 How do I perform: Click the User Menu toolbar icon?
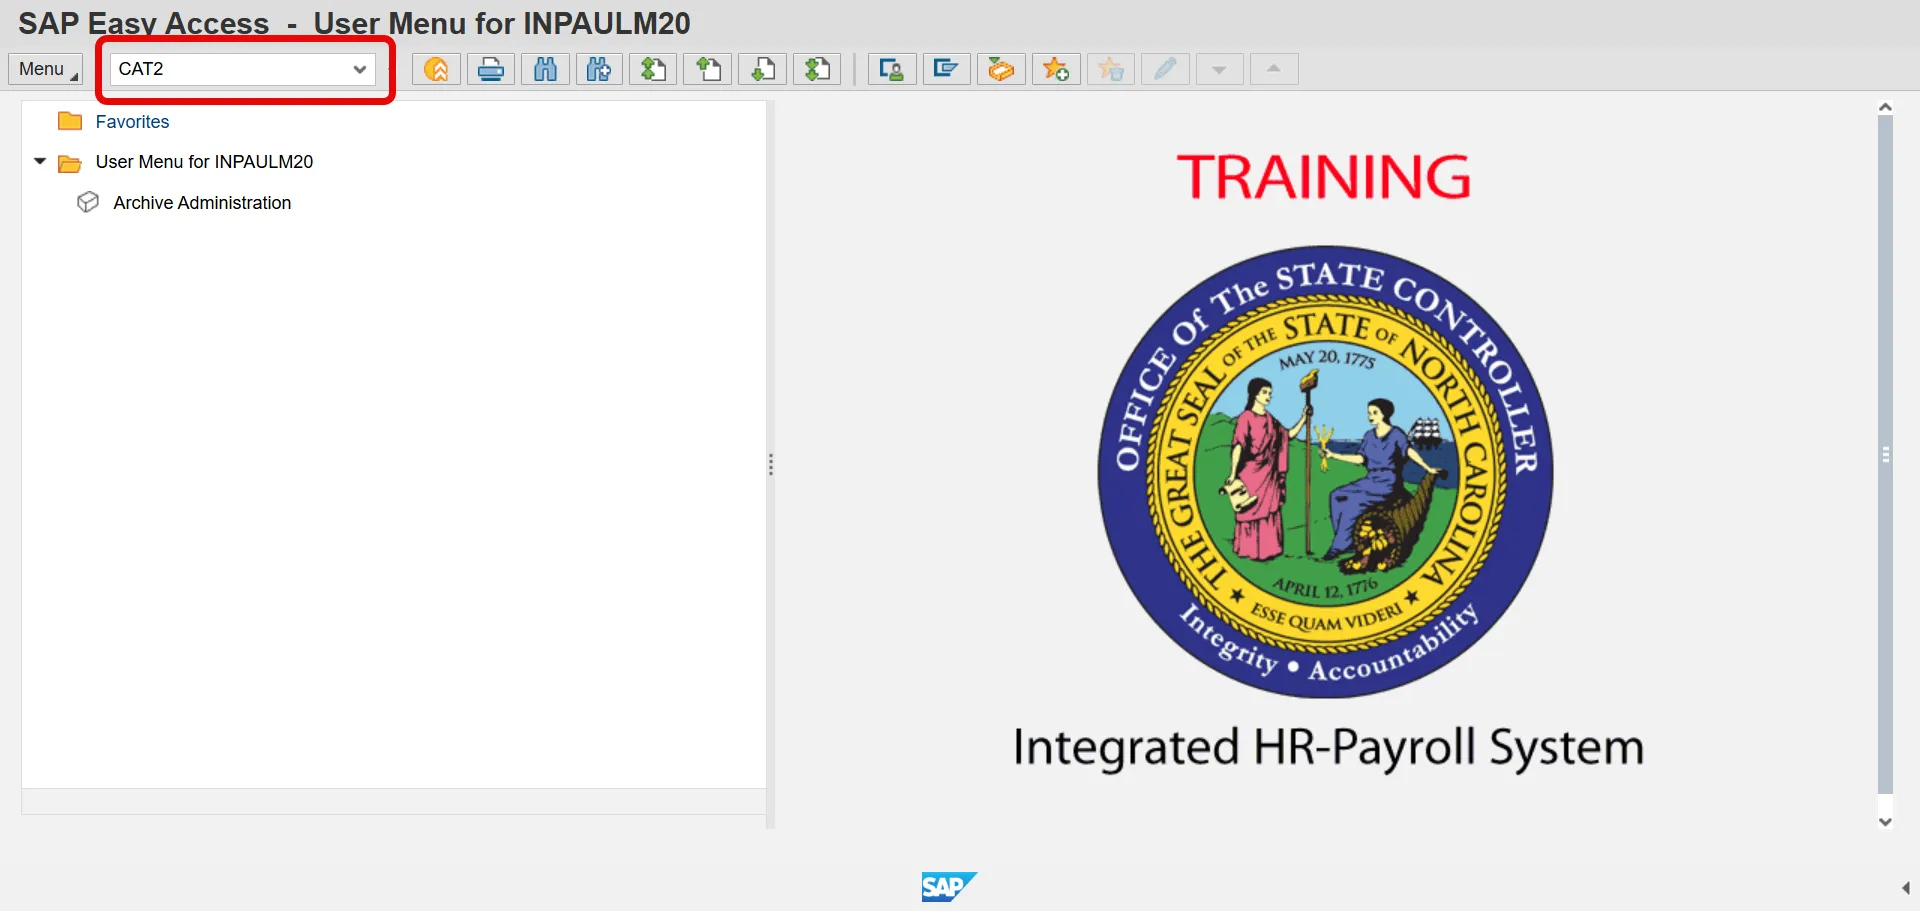tap(892, 69)
